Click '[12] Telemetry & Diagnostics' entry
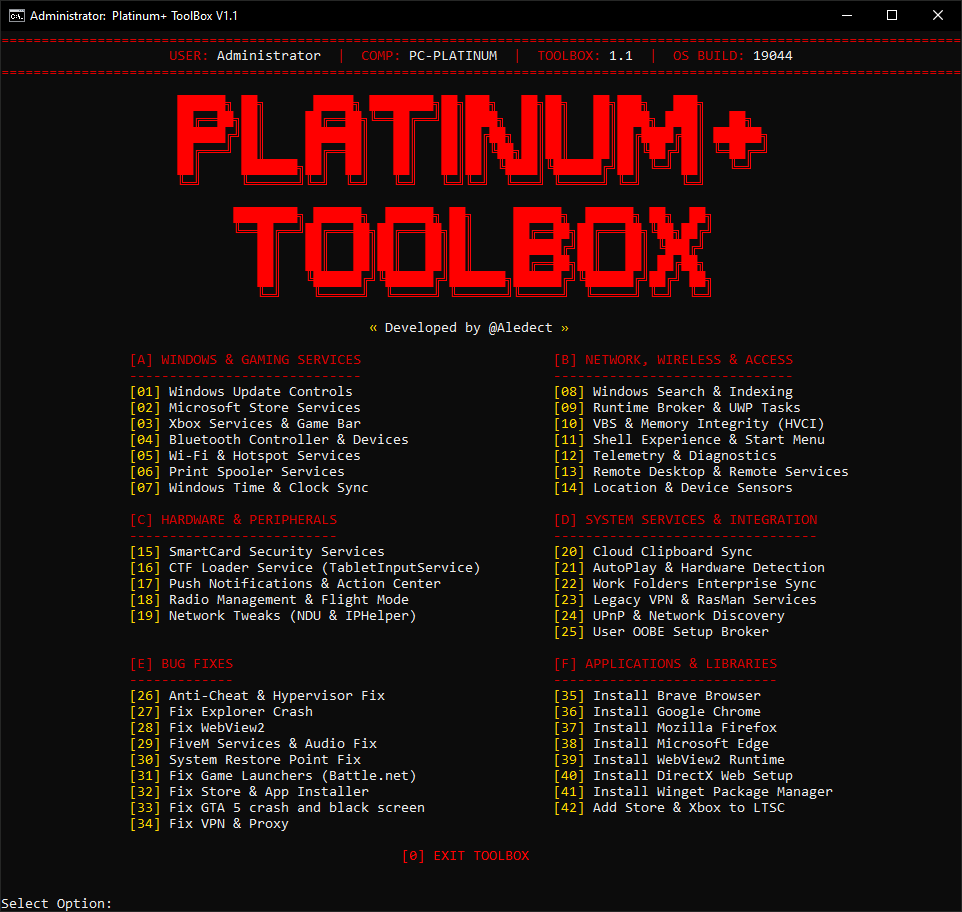The height and width of the screenshot is (912, 962). coord(665,455)
